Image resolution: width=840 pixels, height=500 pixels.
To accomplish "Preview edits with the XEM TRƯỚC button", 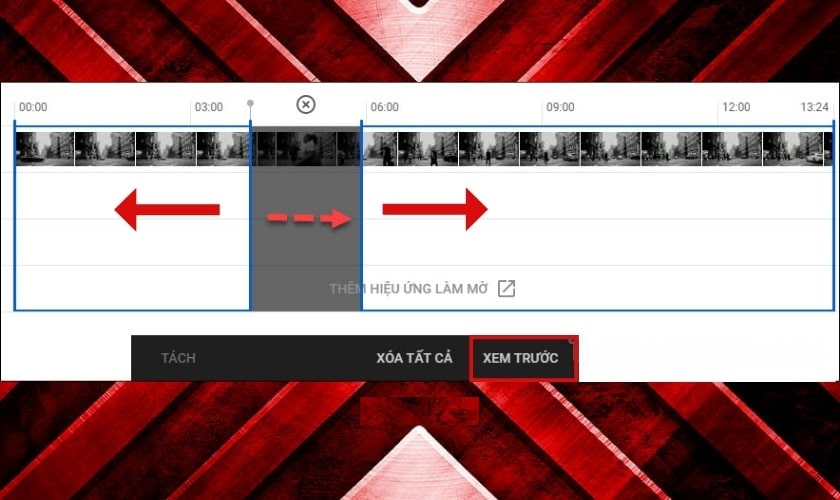I will [x=523, y=358].
